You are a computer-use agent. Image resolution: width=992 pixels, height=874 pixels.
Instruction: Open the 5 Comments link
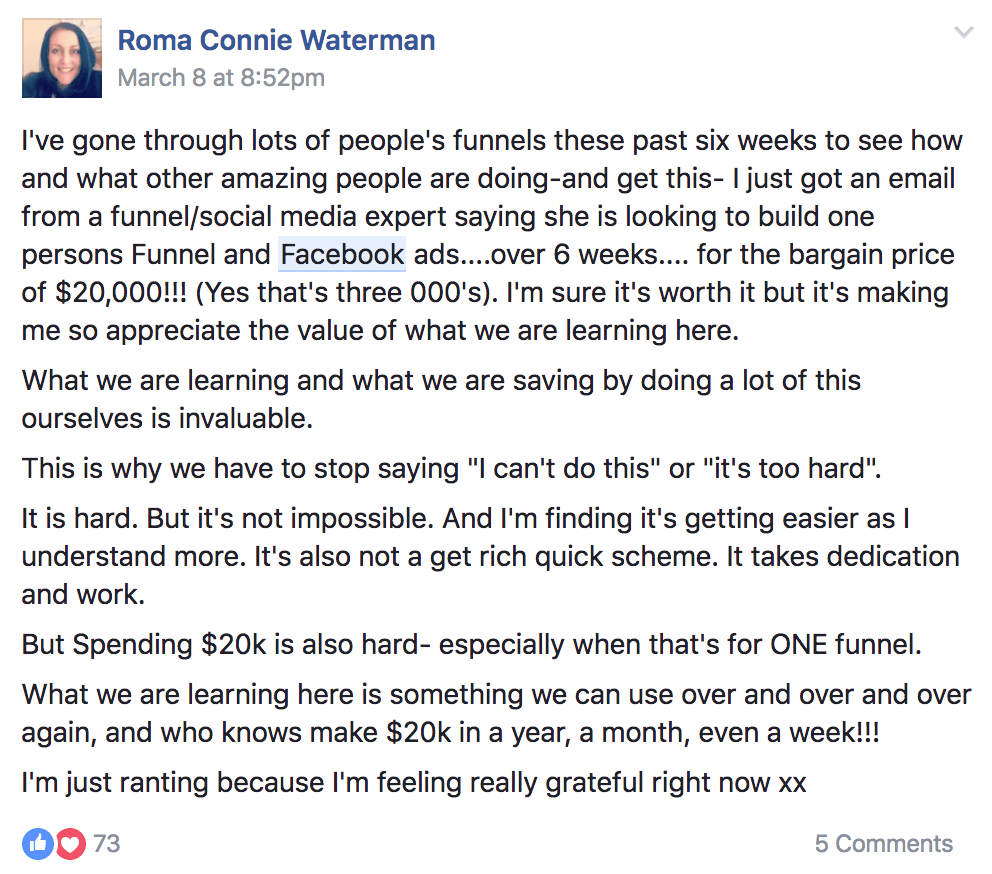(883, 844)
